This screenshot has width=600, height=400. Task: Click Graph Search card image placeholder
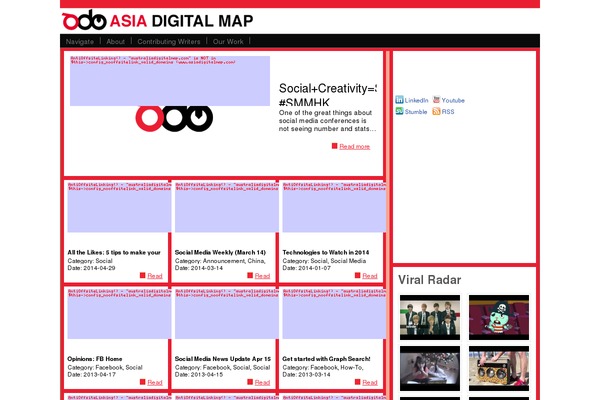point(334,314)
